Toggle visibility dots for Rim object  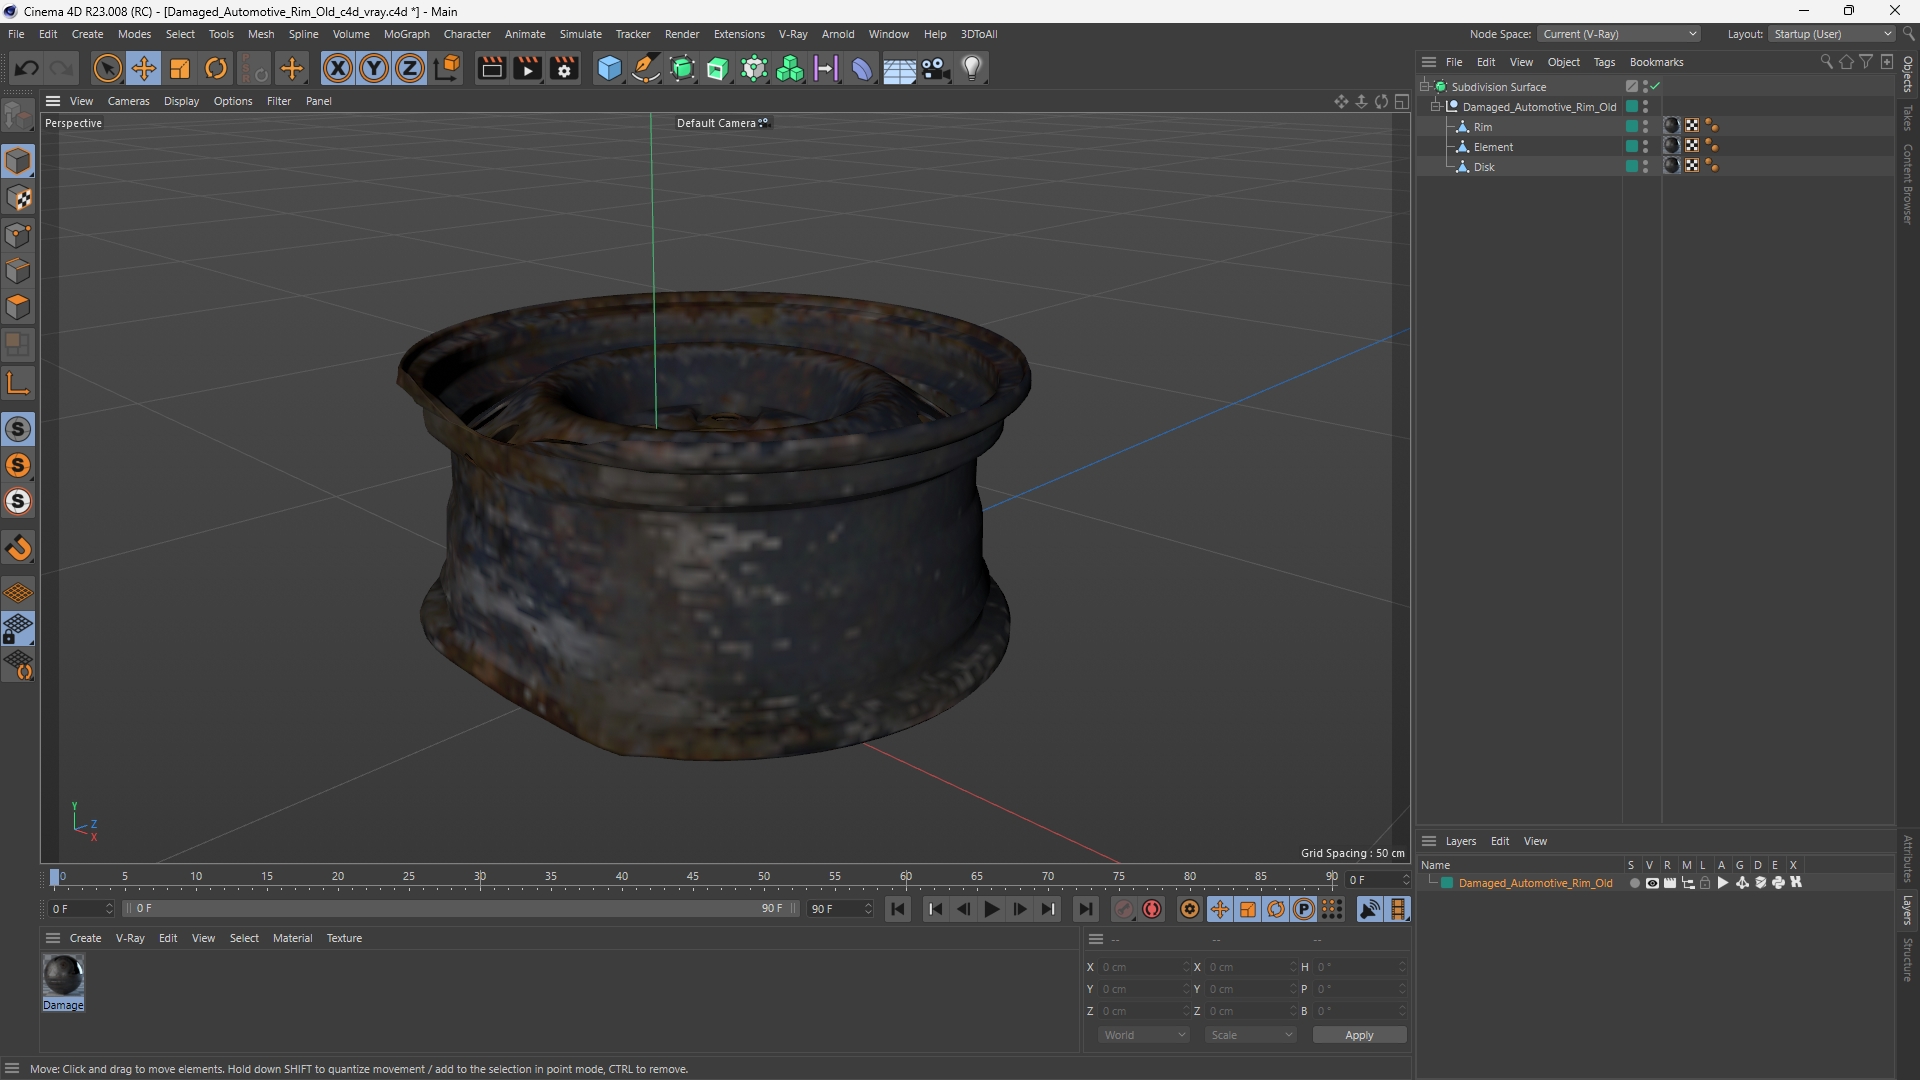pyautogui.click(x=1645, y=127)
